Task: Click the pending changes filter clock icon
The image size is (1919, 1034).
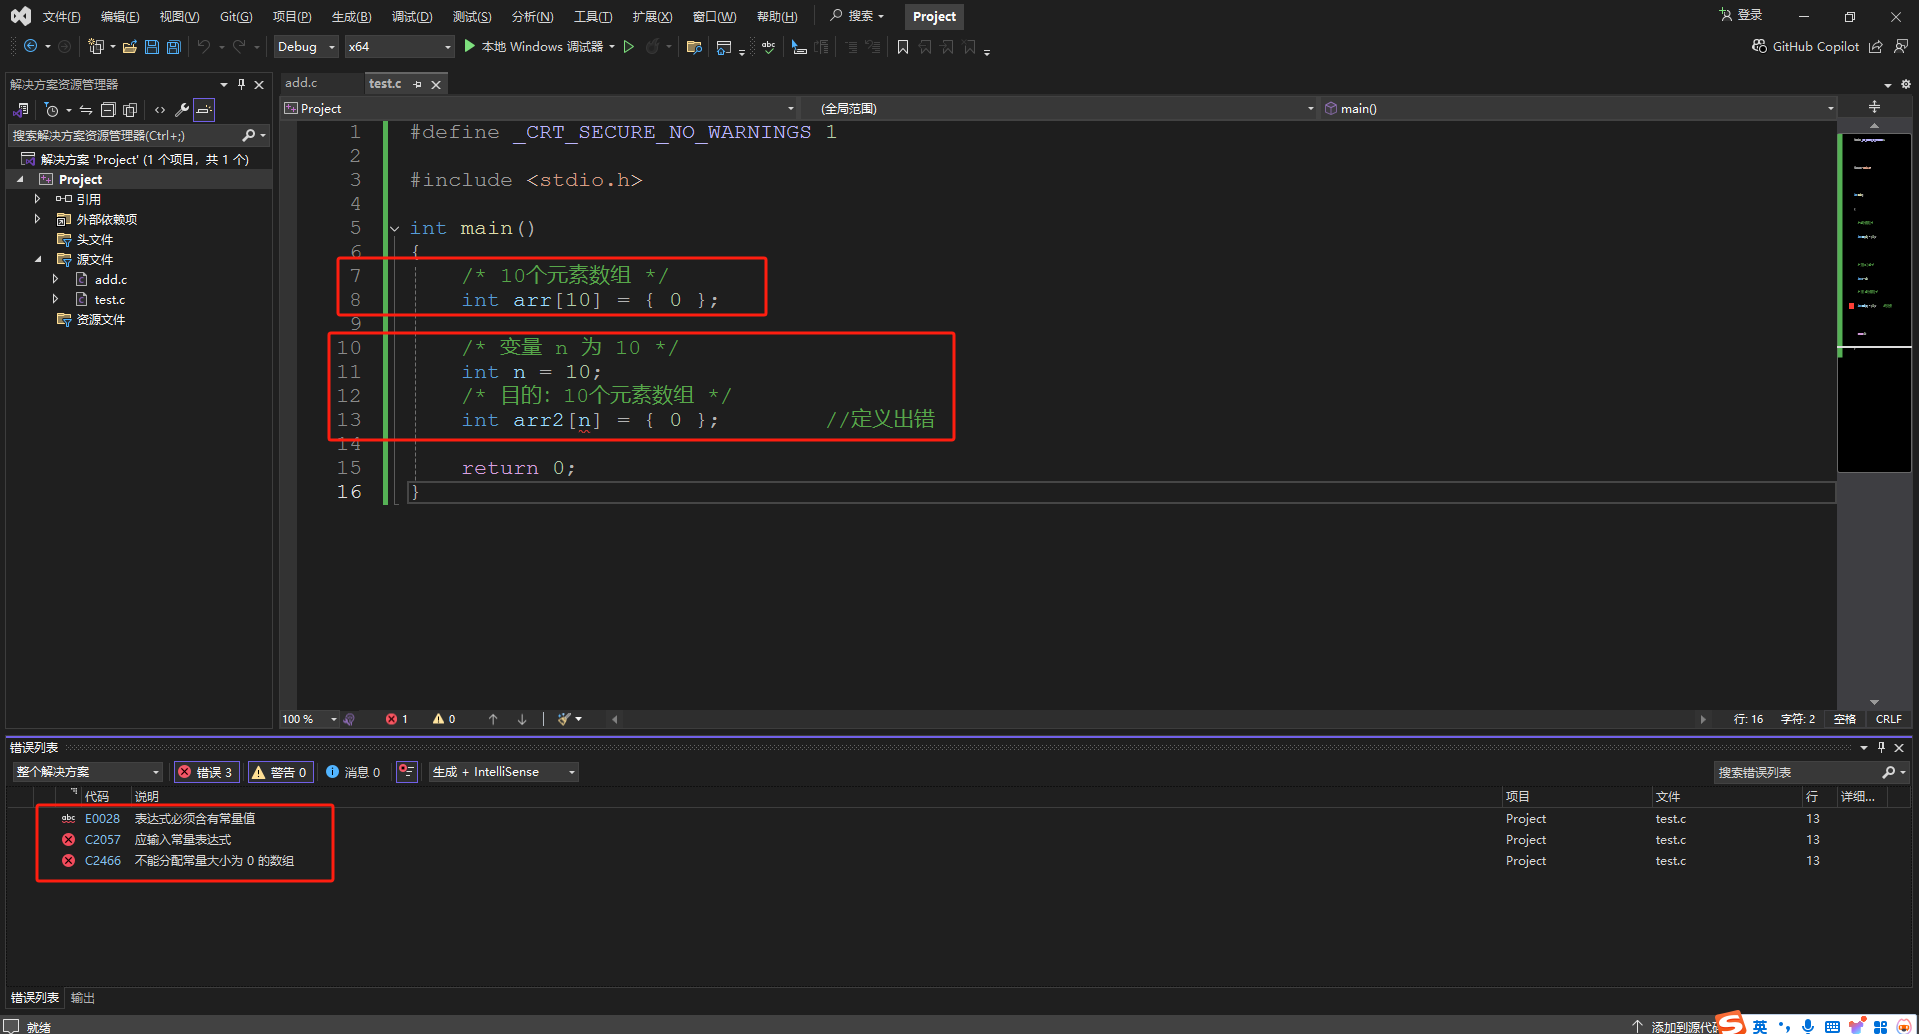Action: coord(52,110)
